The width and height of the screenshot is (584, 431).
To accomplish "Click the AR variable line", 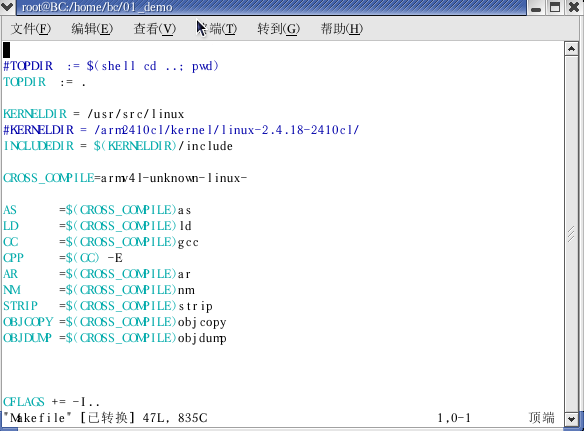I will point(97,274).
